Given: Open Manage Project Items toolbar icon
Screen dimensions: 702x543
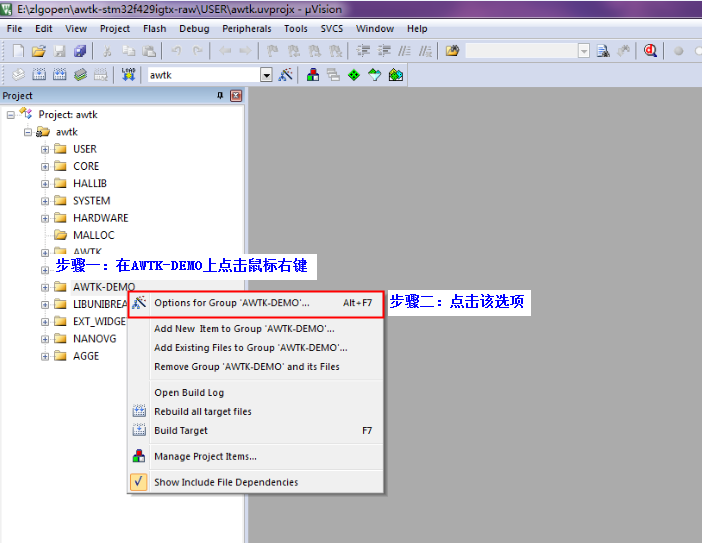Looking at the screenshot, I should [x=313, y=74].
